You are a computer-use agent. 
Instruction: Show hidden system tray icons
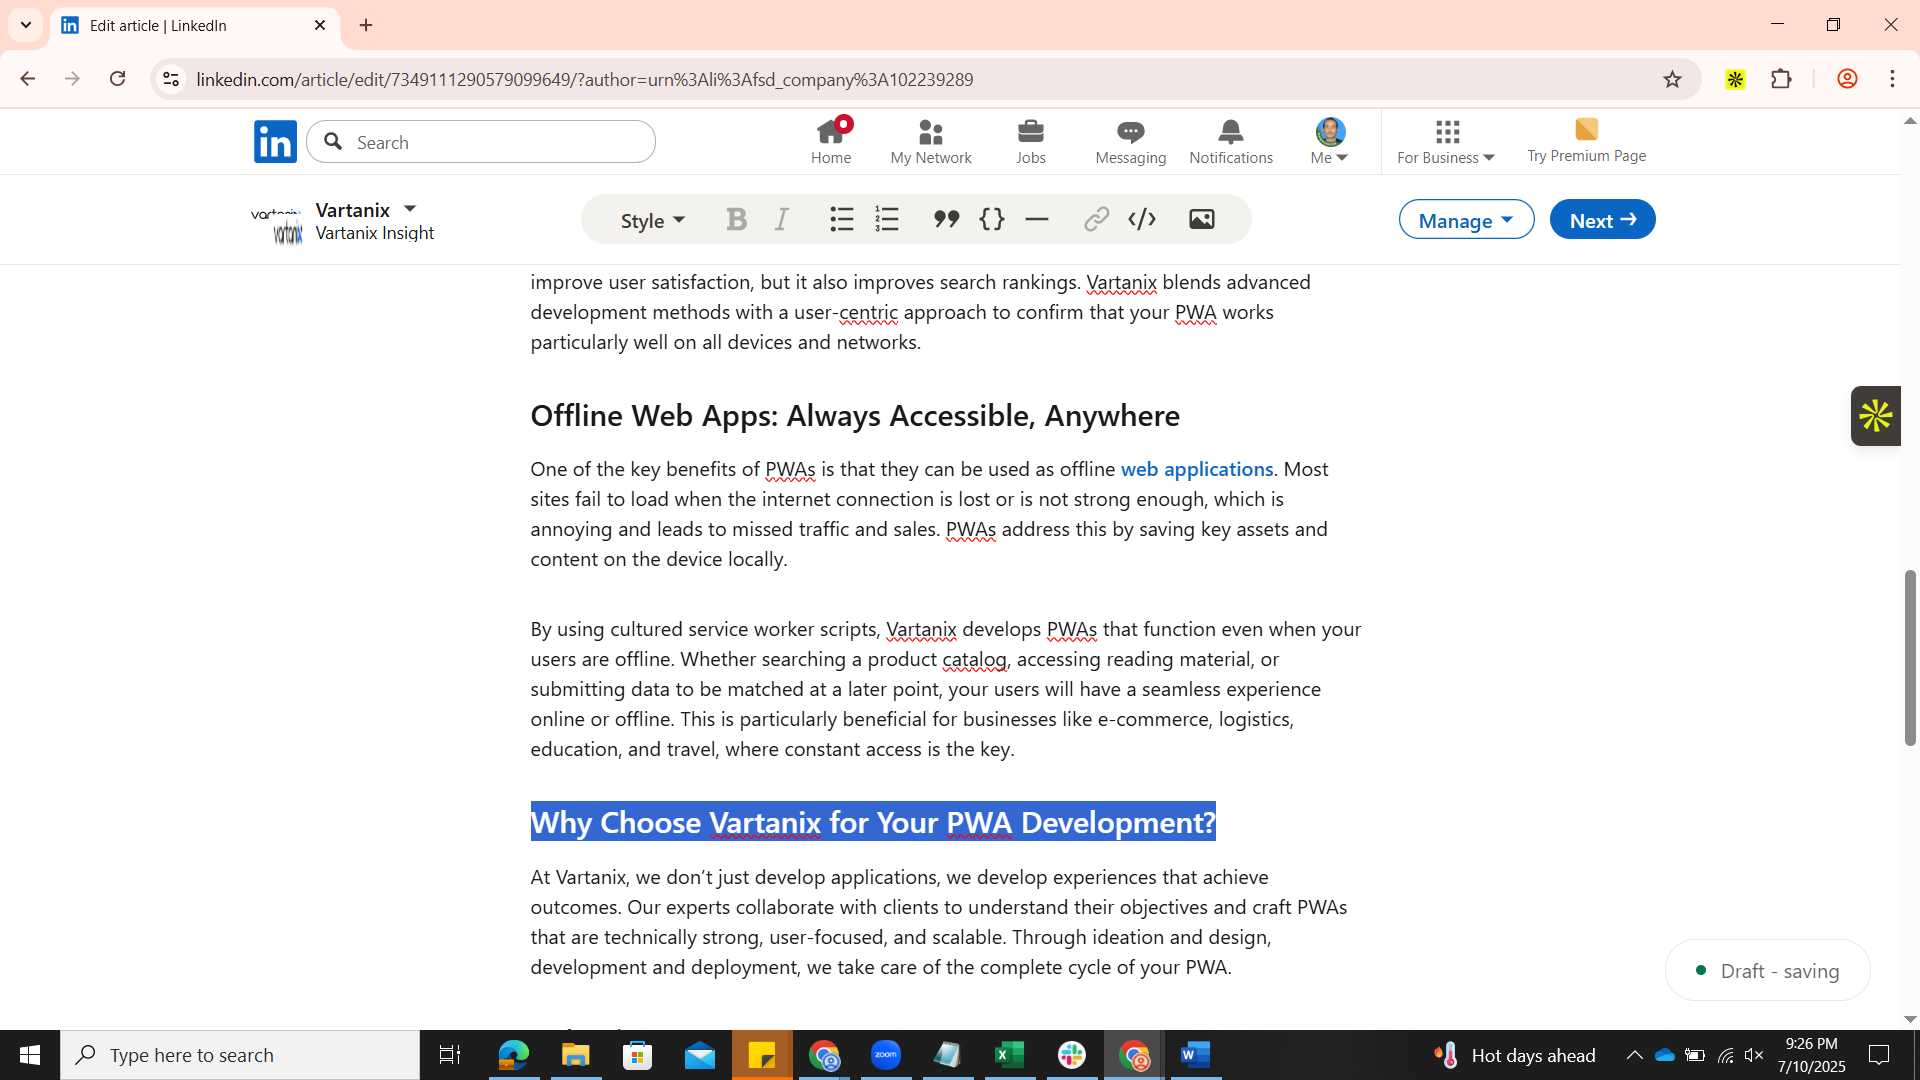coord(1634,1055)
